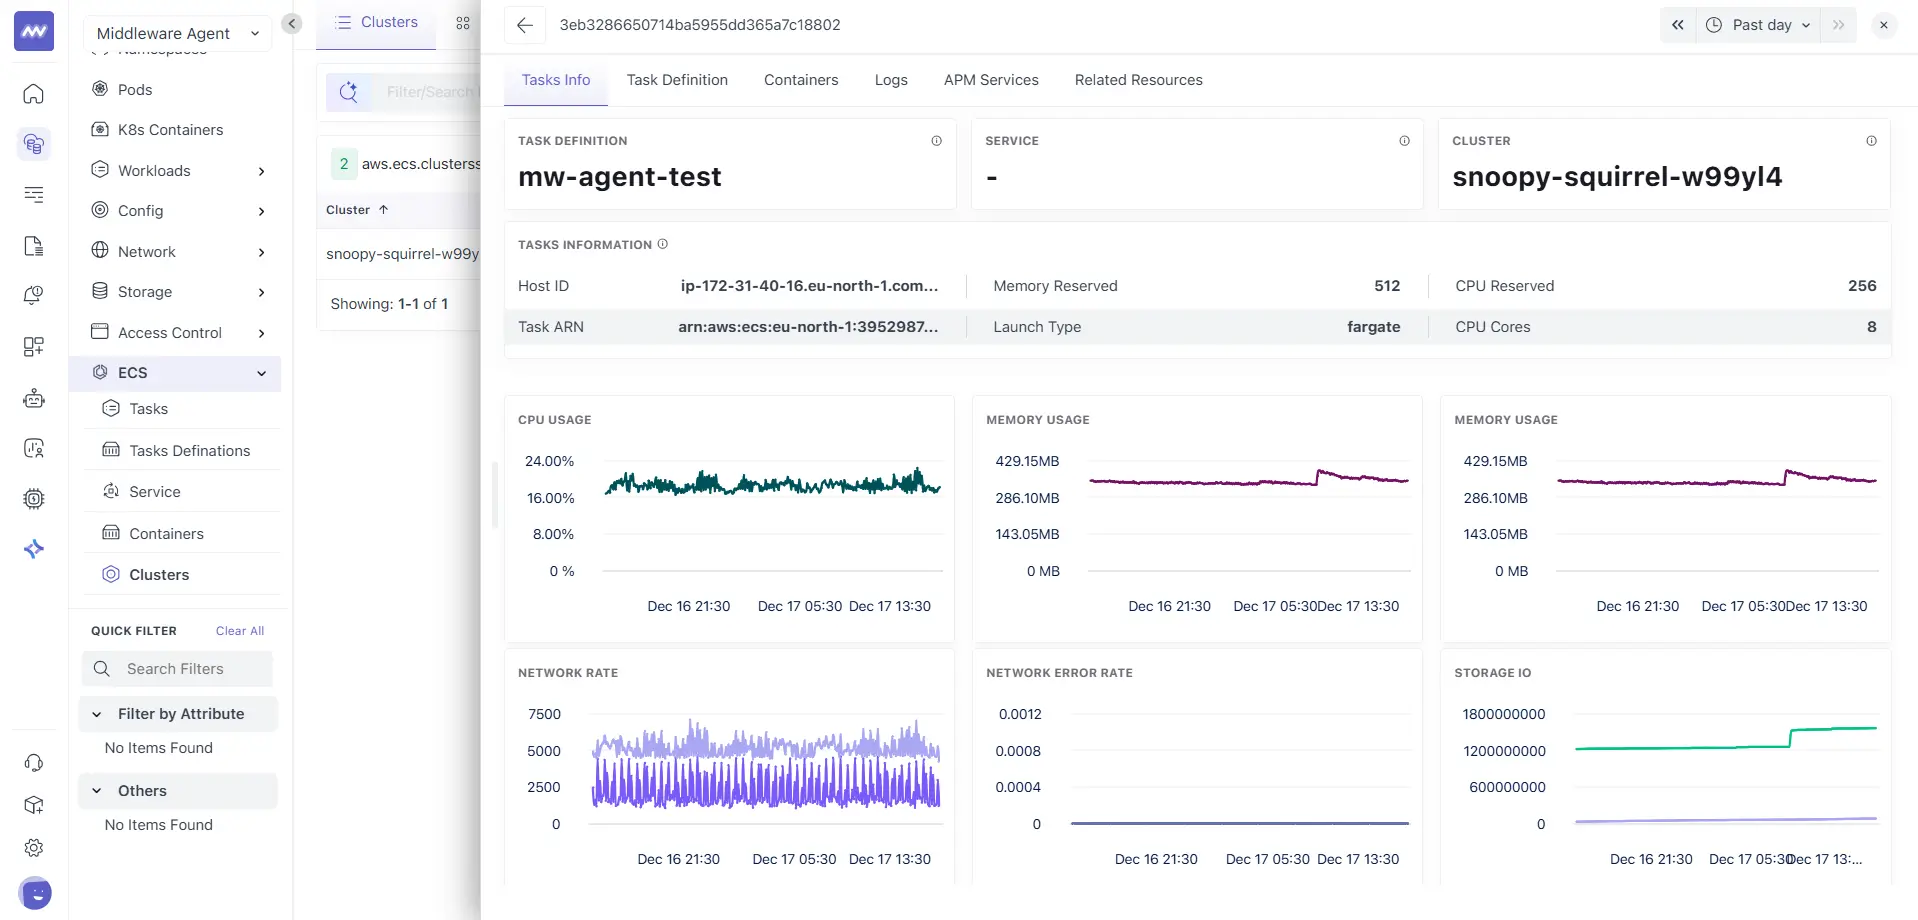
Task: Open the APM Services tab
Action: (990, 80)
